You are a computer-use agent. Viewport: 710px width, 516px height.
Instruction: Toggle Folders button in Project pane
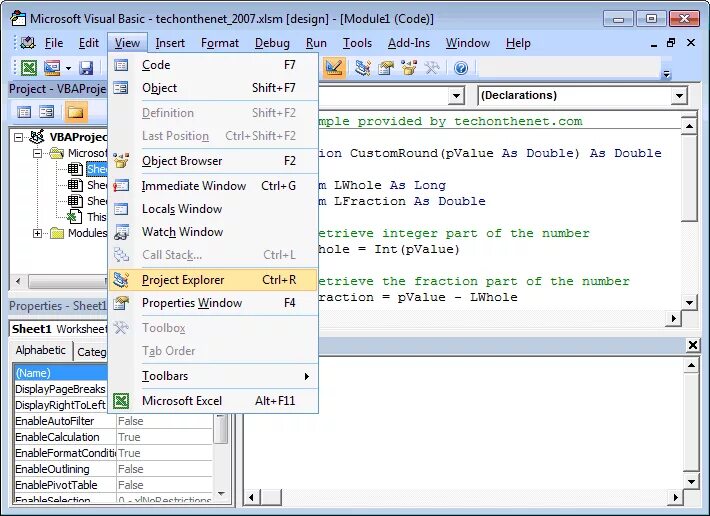76,112
